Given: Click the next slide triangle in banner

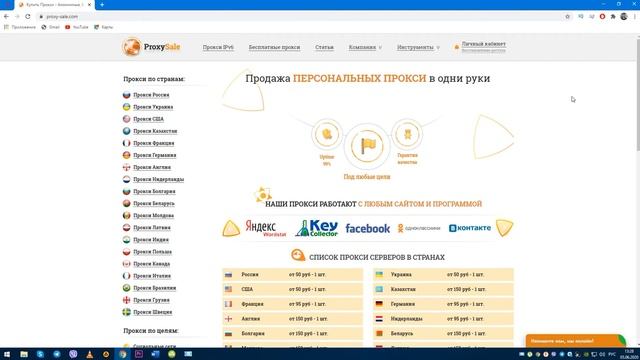Looking at the screenshot, I should [493, 137].
